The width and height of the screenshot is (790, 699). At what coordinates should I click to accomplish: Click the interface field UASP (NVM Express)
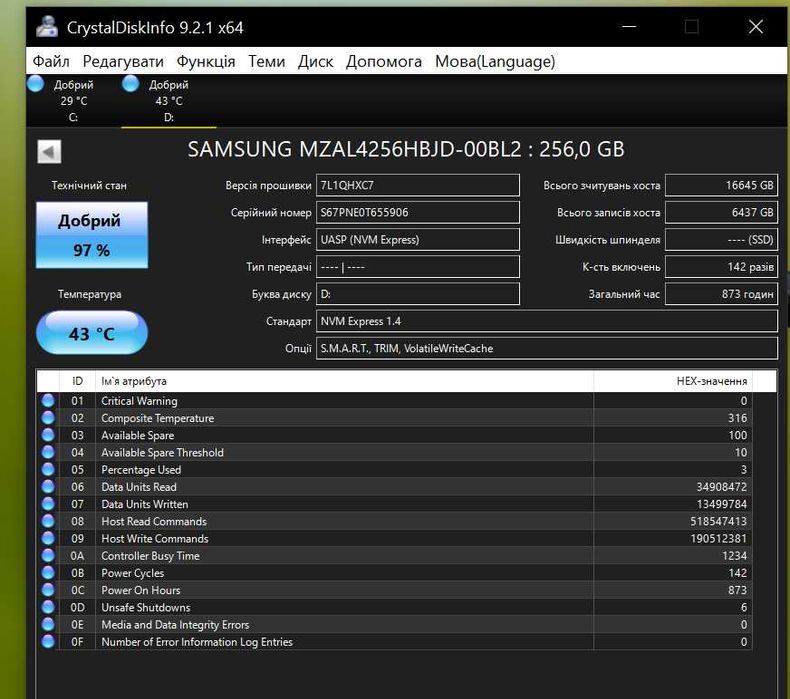pyautogui.click(x=418, y=239)
